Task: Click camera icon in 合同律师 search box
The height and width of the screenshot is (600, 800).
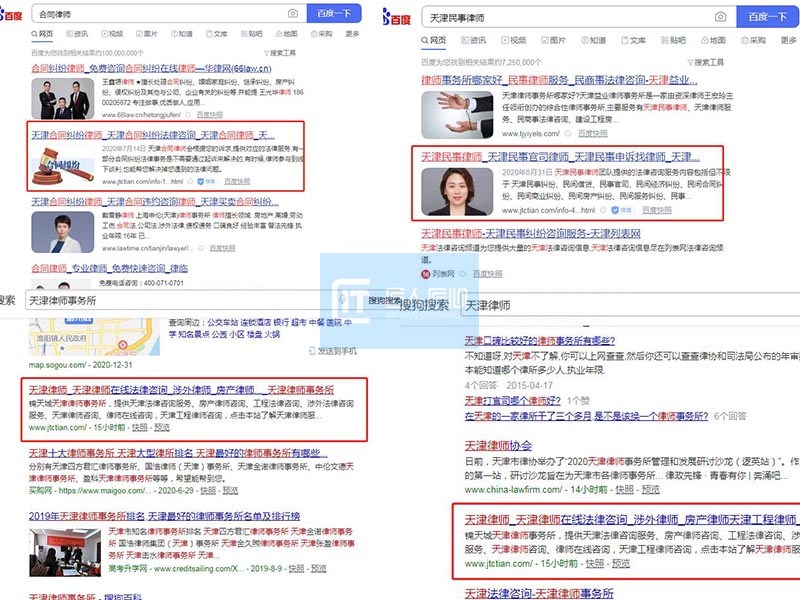Action: click(x=293, y=14)
